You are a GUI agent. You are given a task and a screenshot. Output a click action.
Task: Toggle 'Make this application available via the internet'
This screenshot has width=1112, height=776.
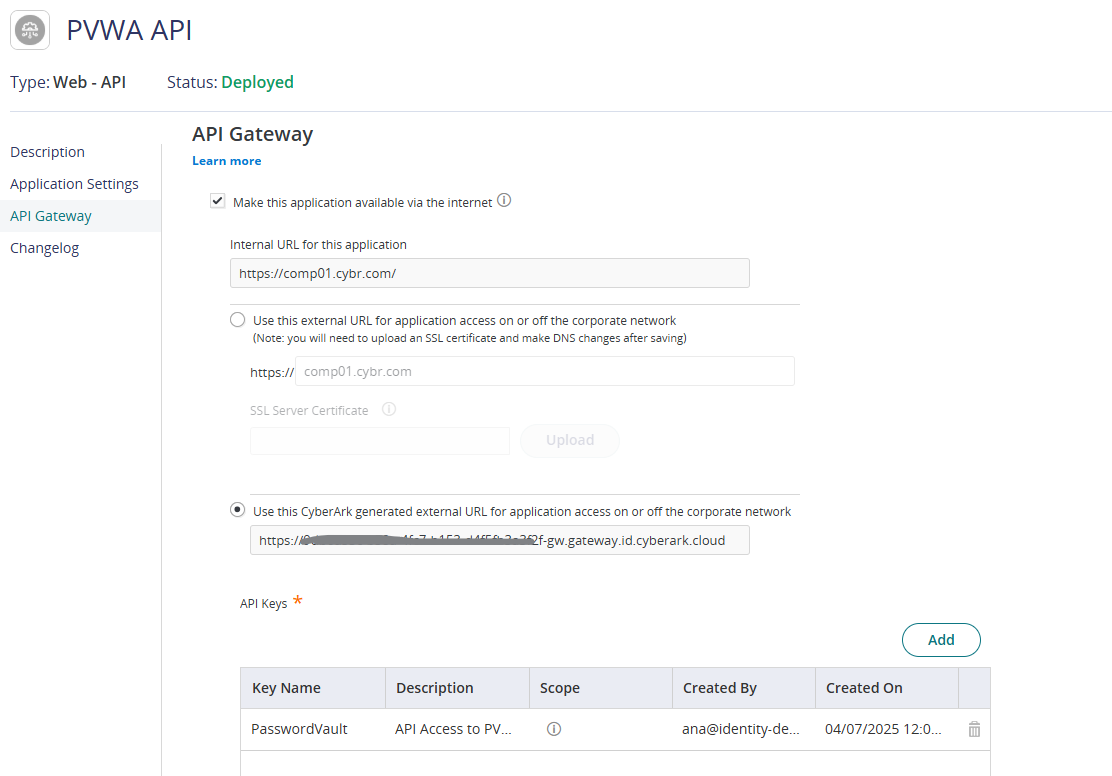[x=217, y=200]
